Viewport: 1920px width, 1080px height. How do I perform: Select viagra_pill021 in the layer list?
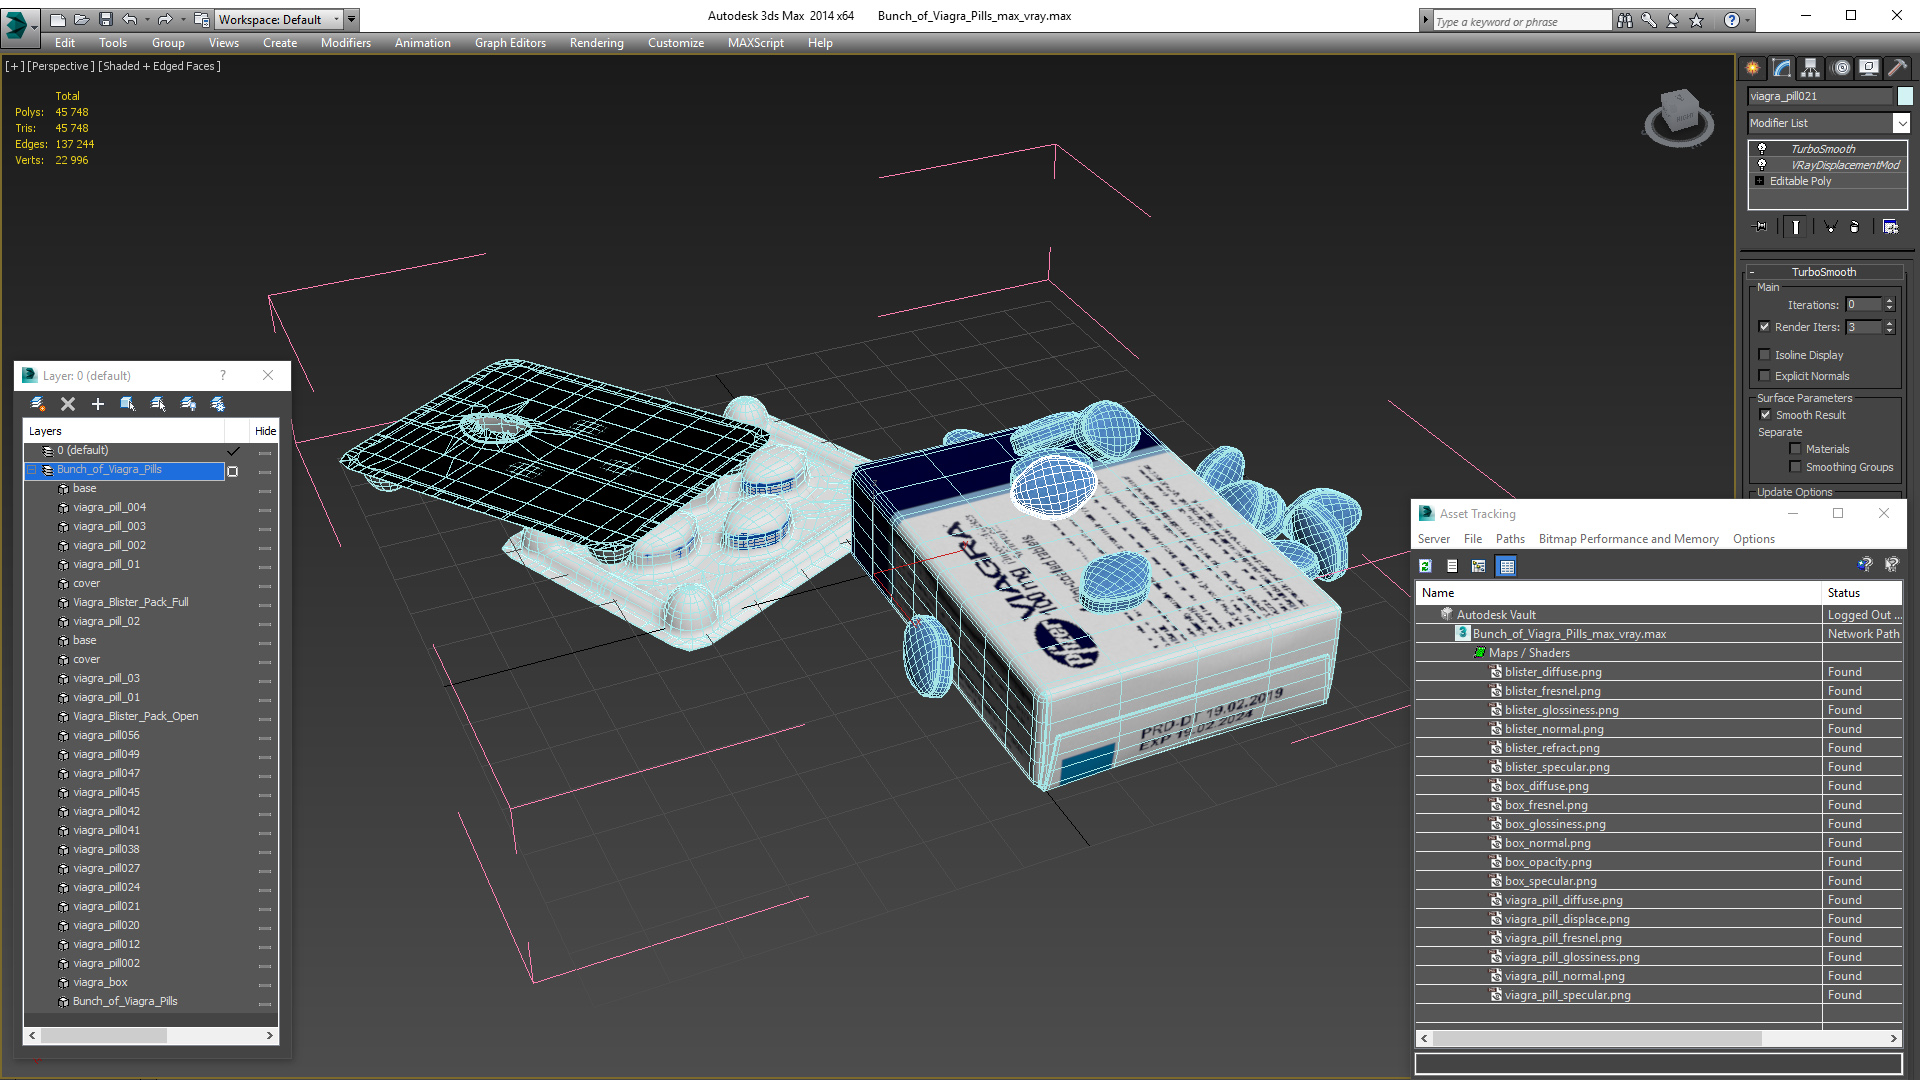coord(106,906)
